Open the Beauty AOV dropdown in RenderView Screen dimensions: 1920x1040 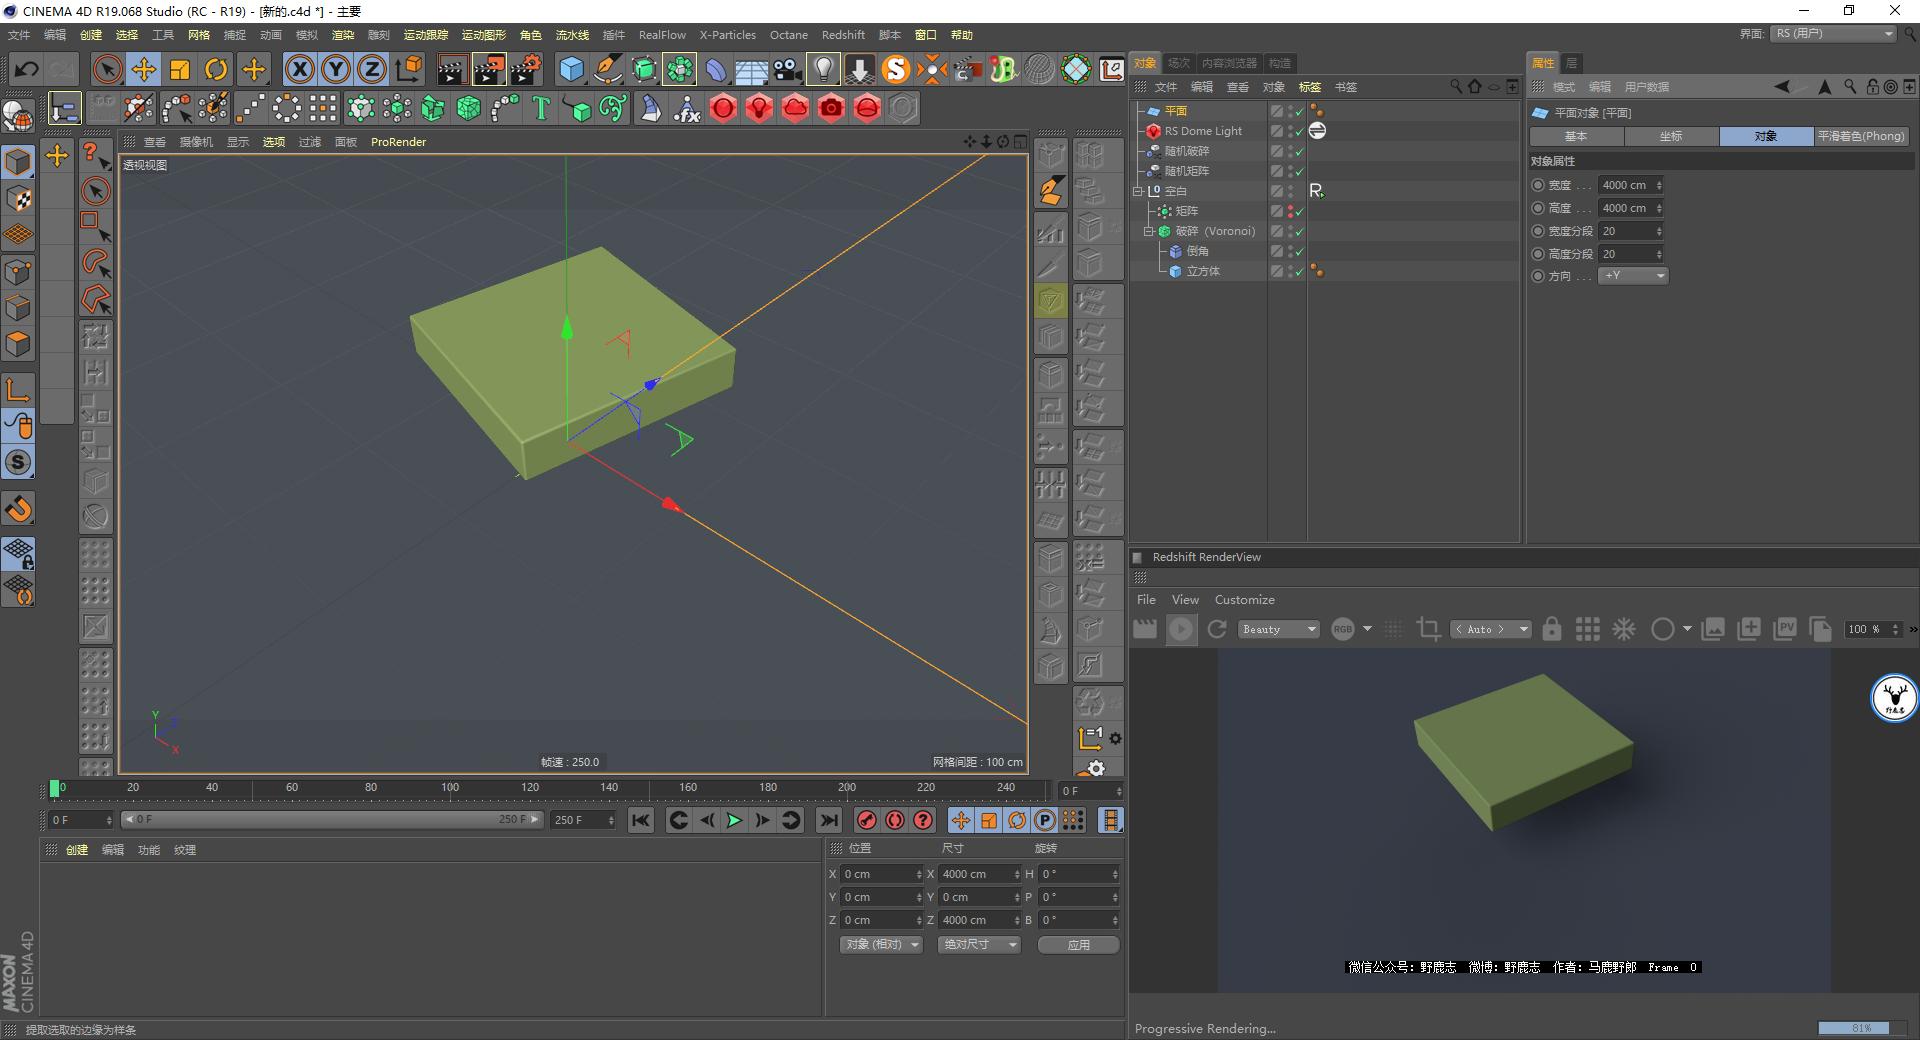(x=1277, y=629)
